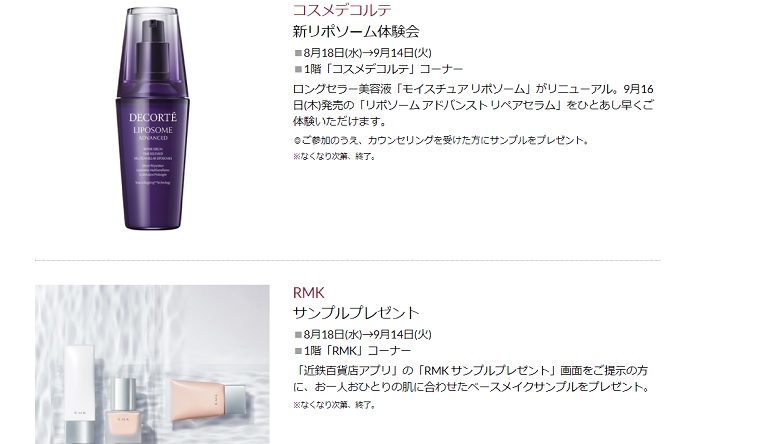Screen dimensions: 760x444
Task: Click the square bullet before RMK date
Action: tap(298, 334)
